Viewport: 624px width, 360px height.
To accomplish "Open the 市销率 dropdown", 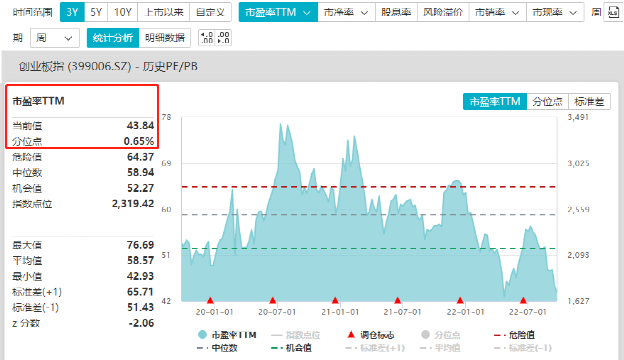I will pos(497,12).
